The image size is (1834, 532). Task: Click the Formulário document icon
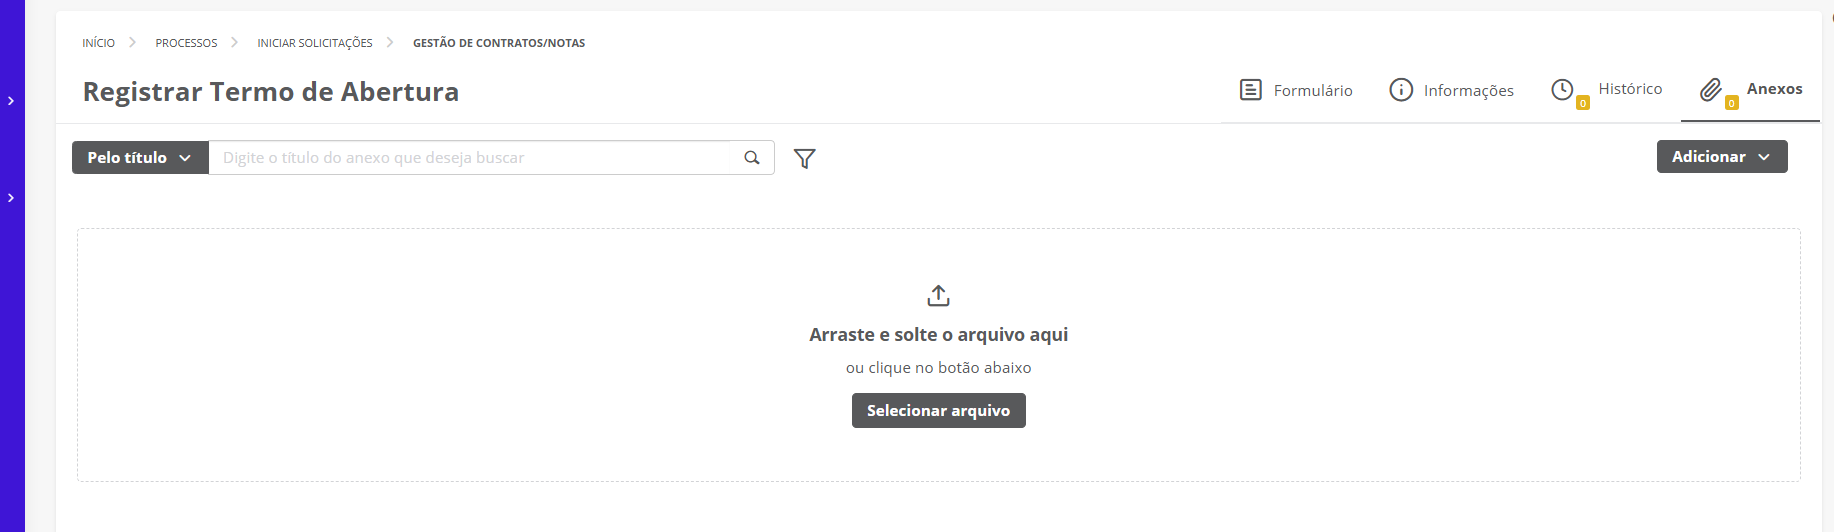coord(1250,90)
